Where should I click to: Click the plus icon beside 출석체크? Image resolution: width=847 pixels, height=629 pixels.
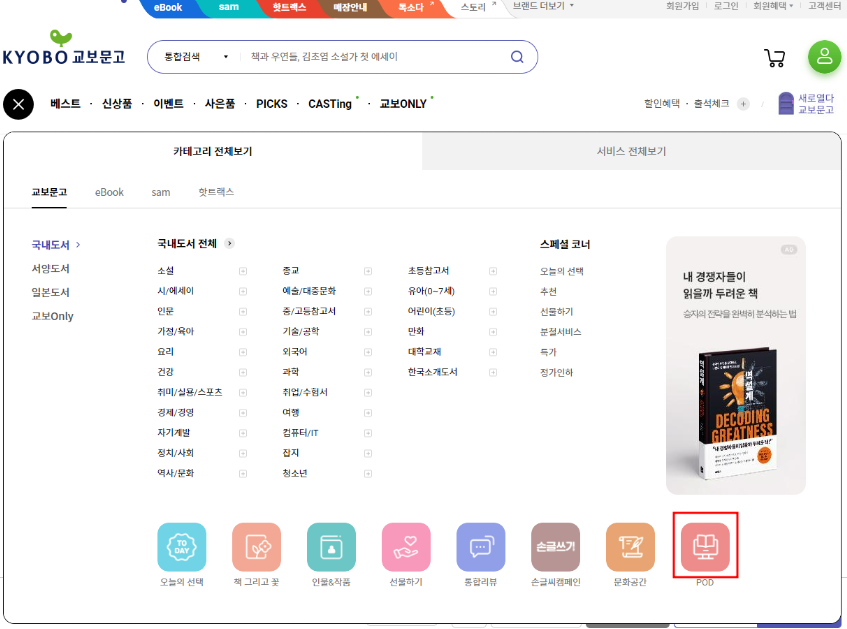point(743,104)
